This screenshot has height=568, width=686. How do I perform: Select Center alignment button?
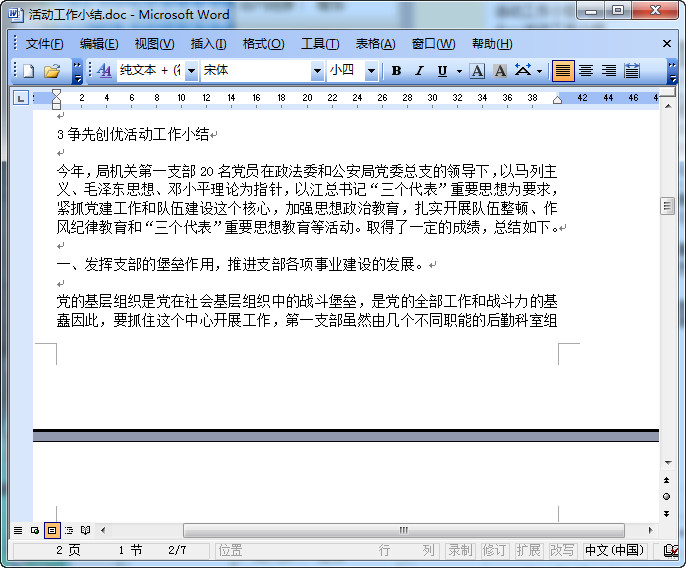pos(586,71)
